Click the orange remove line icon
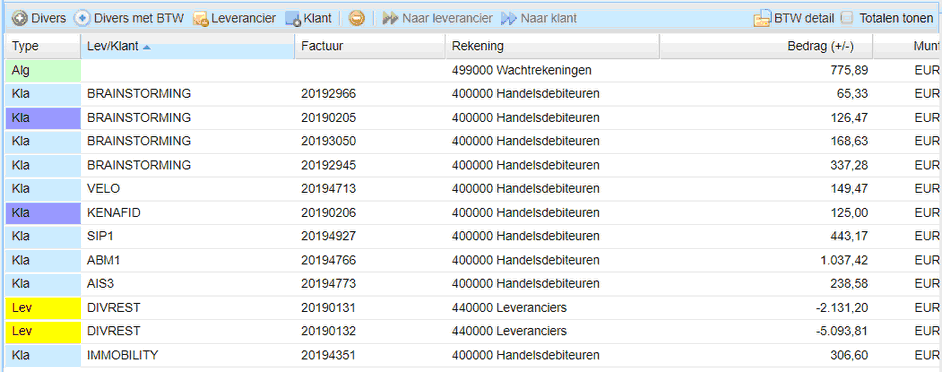The image size is (942, 372). click(x=356, y=19)
